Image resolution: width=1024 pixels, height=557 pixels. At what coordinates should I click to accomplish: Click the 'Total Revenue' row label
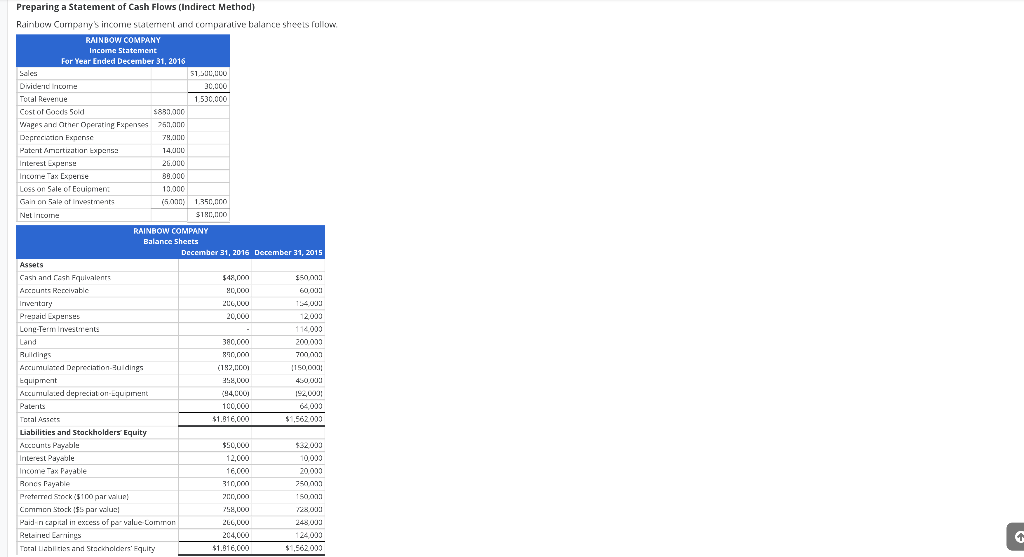click(x=44, y=99)
